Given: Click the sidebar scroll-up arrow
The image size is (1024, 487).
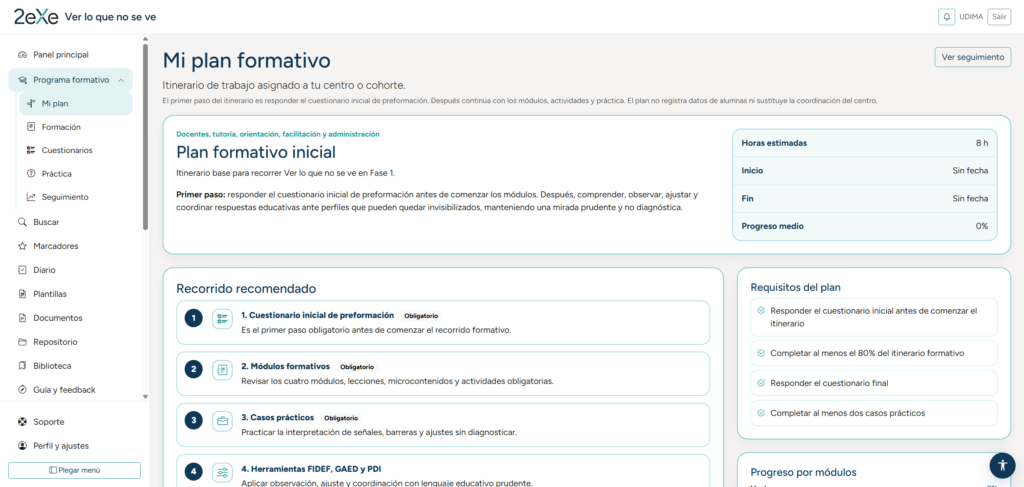Looking at the screenshot, I should pos(145,39).
